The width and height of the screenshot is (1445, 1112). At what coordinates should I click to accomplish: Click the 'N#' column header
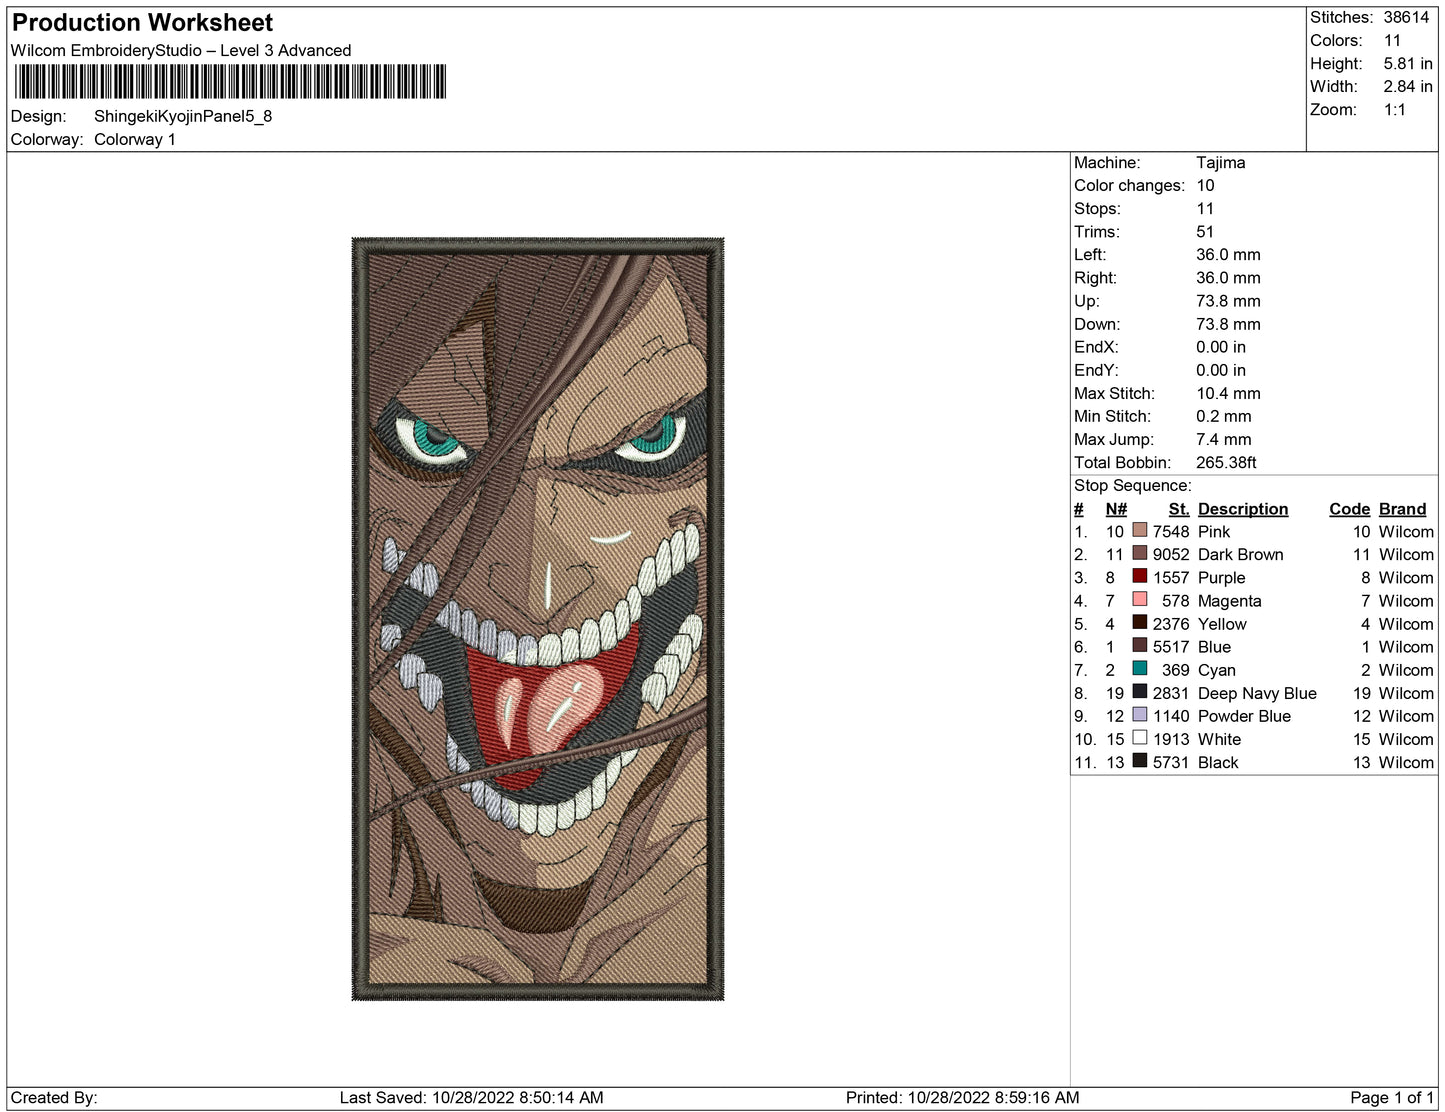[1116, 509]
